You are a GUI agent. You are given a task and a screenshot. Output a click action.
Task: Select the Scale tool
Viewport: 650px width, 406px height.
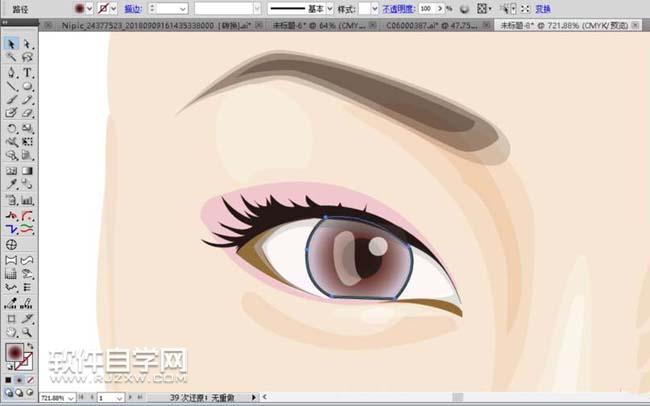point(27,128)
